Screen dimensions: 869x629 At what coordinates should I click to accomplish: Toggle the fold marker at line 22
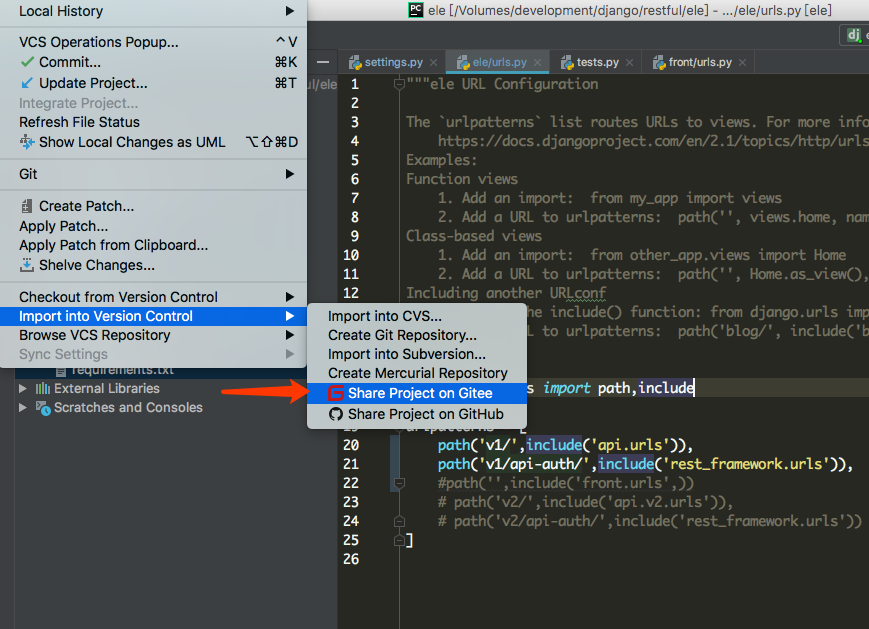click(x=398, y=483)
